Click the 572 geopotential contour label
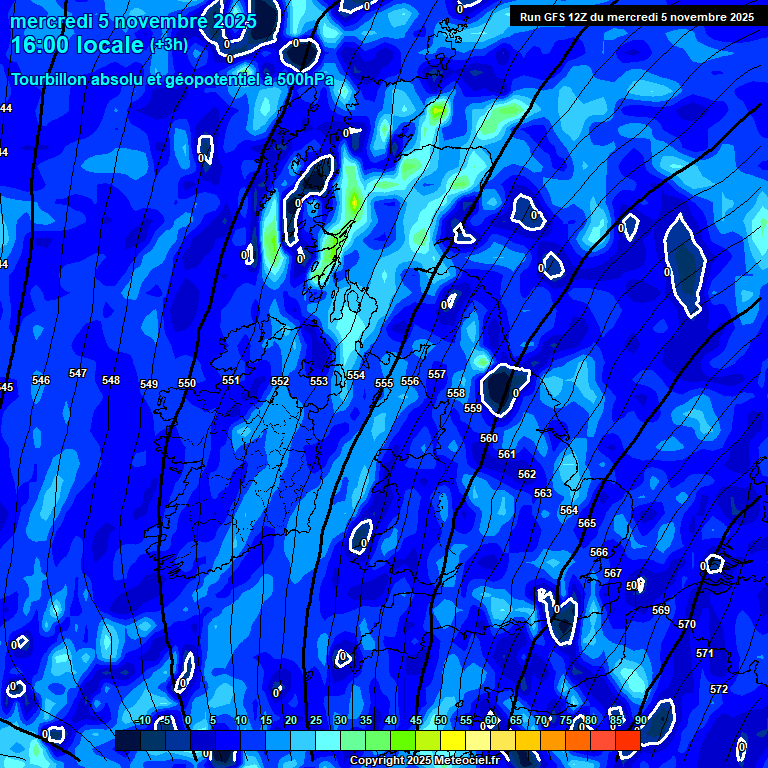This screenshot has width=768, height=768. click(719, 689)
